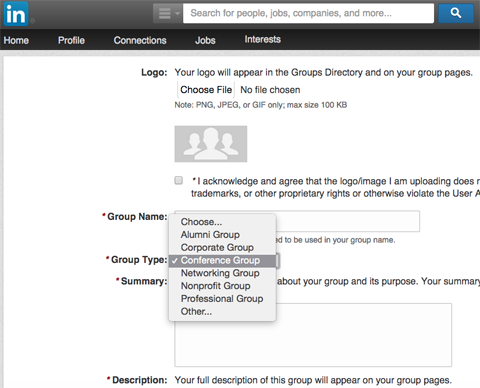
Task: Focus the search for people field
Action: (x=308, y=13)
